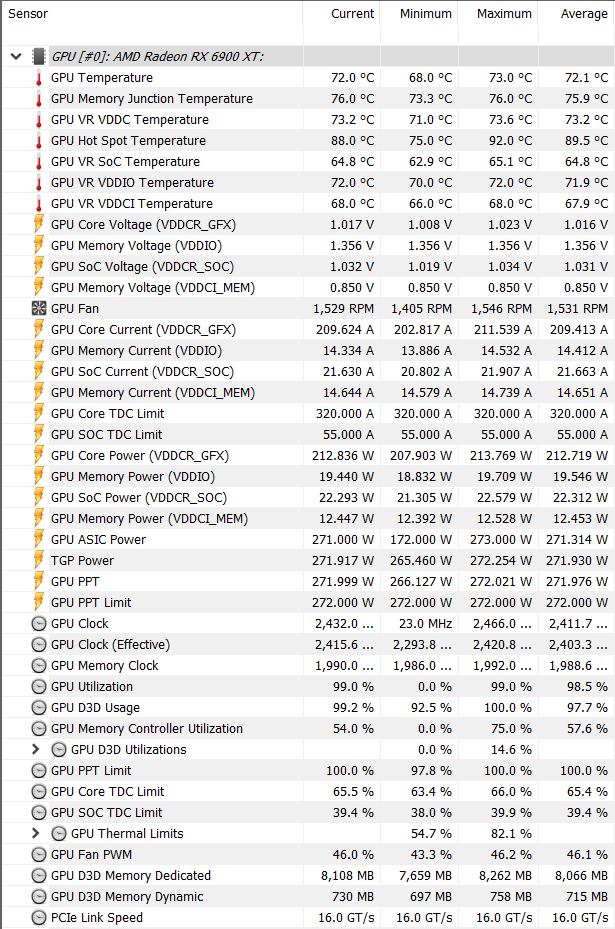
Task: Select the GPU PPT Limit 272.000 W row label
Action: tap(91, 603)
